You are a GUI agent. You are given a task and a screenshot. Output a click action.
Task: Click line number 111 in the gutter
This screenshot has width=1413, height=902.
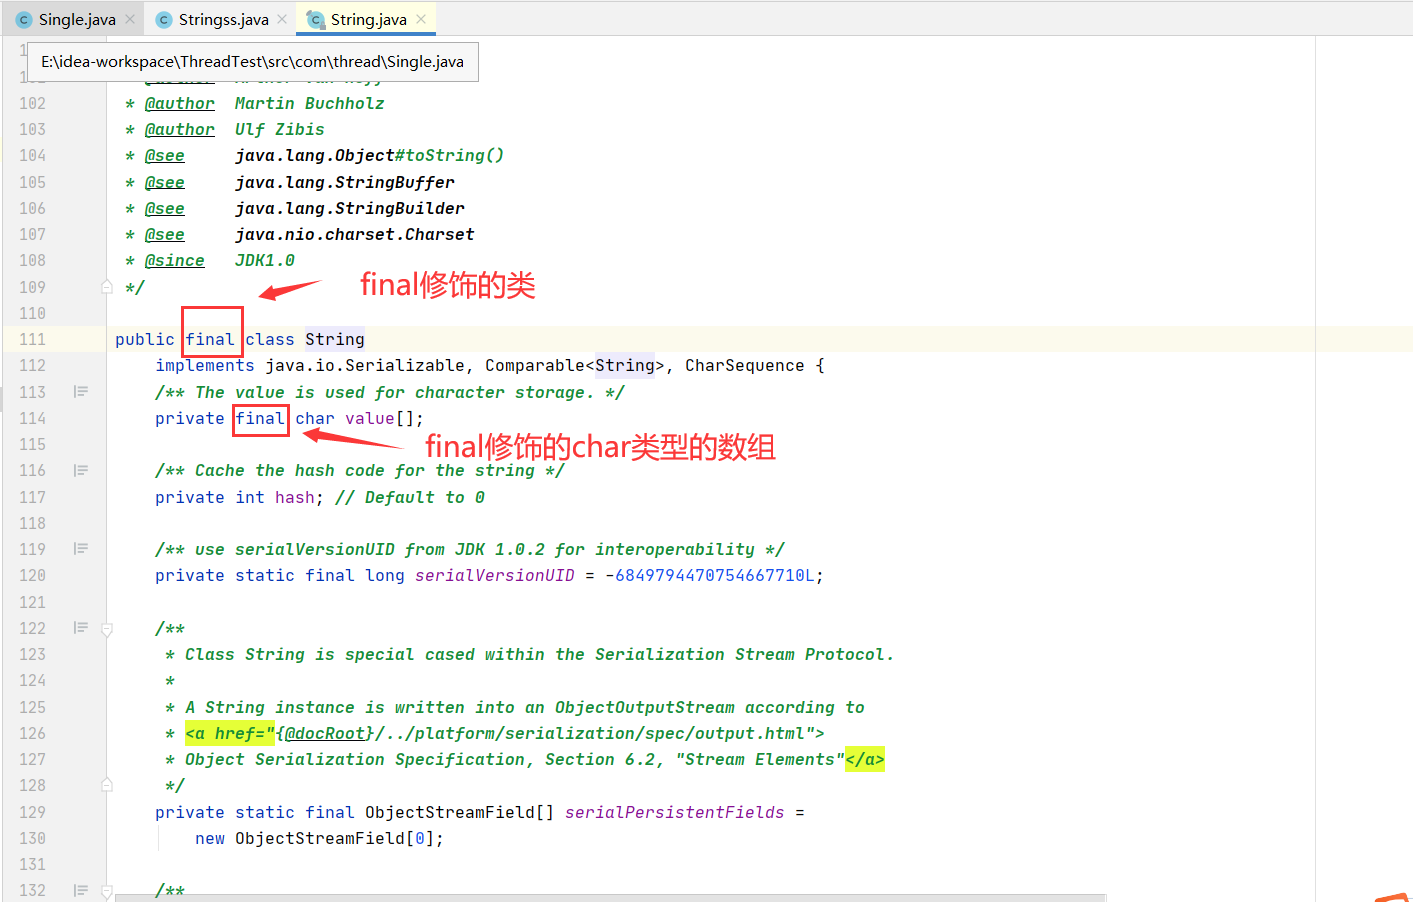tap(32, 339)
